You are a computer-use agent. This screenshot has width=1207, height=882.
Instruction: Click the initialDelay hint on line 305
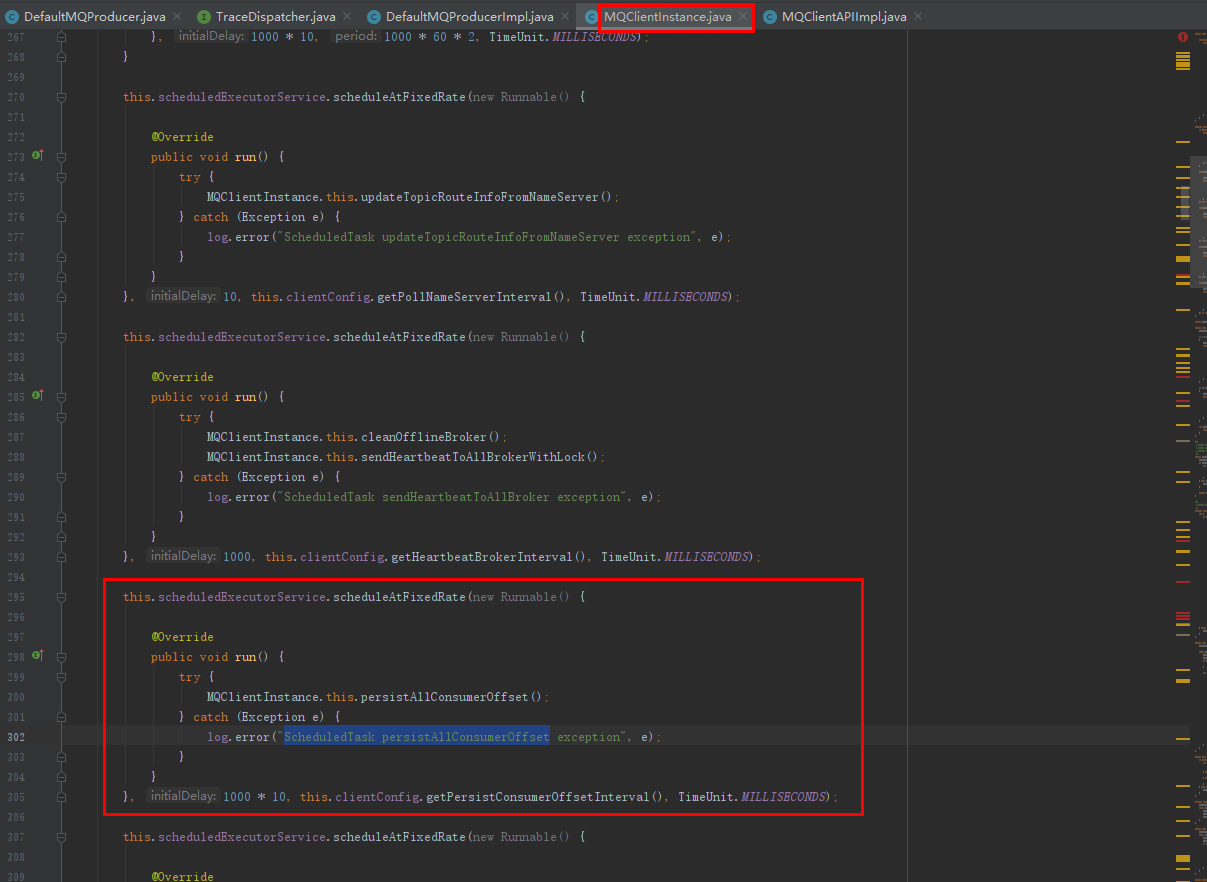click(183, 796)
